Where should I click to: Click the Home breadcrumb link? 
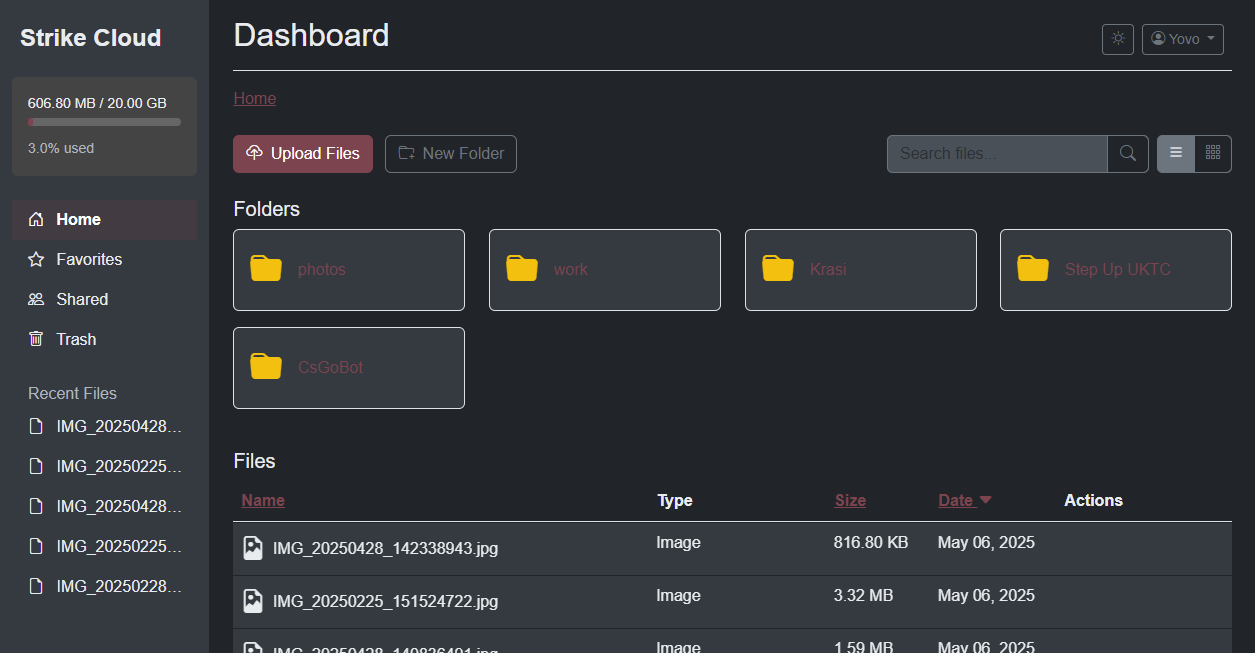254,98
